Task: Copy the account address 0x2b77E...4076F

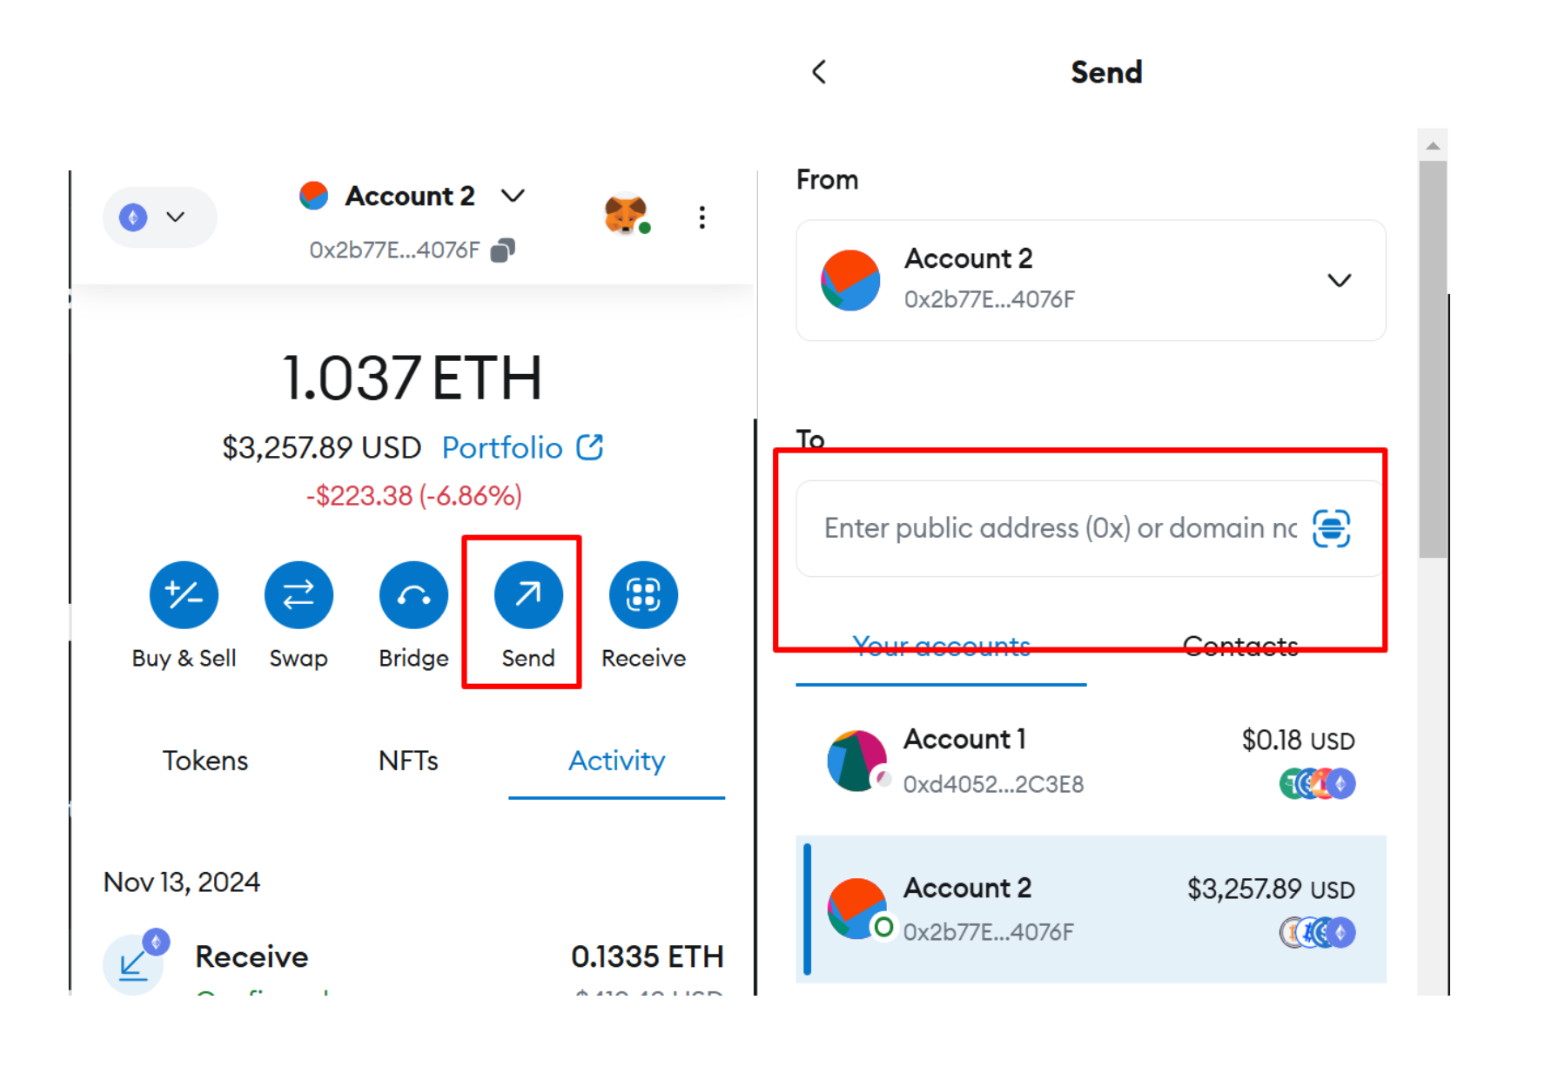Action: 503,250
